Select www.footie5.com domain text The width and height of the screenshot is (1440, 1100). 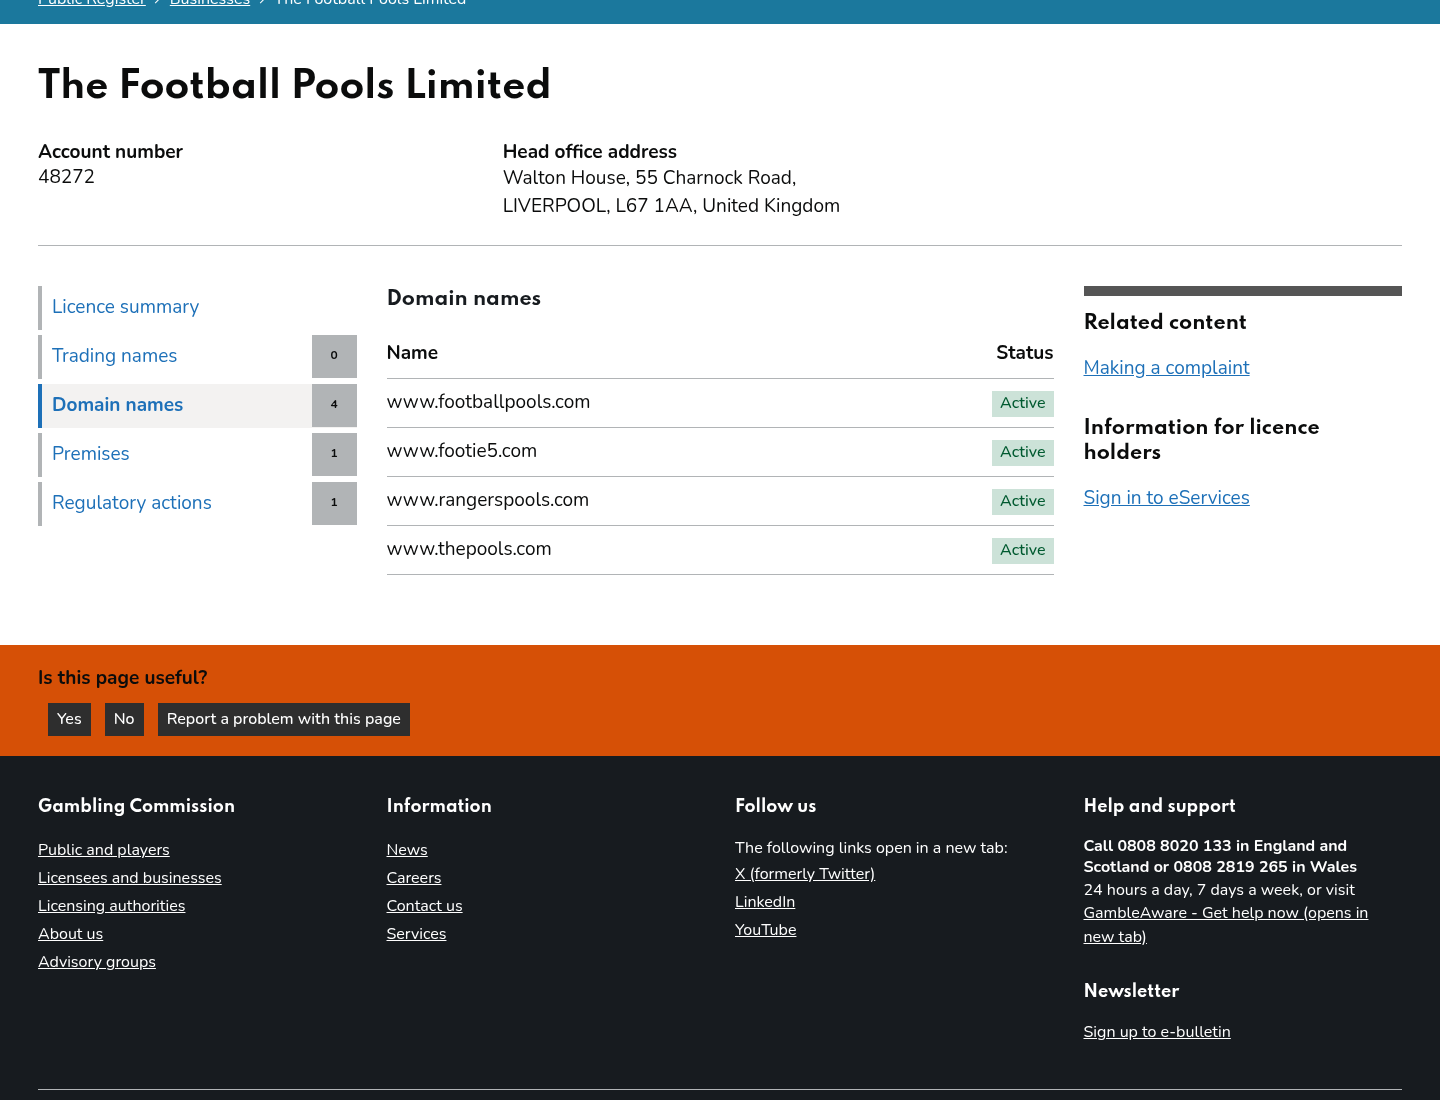(x=462, y=451)
